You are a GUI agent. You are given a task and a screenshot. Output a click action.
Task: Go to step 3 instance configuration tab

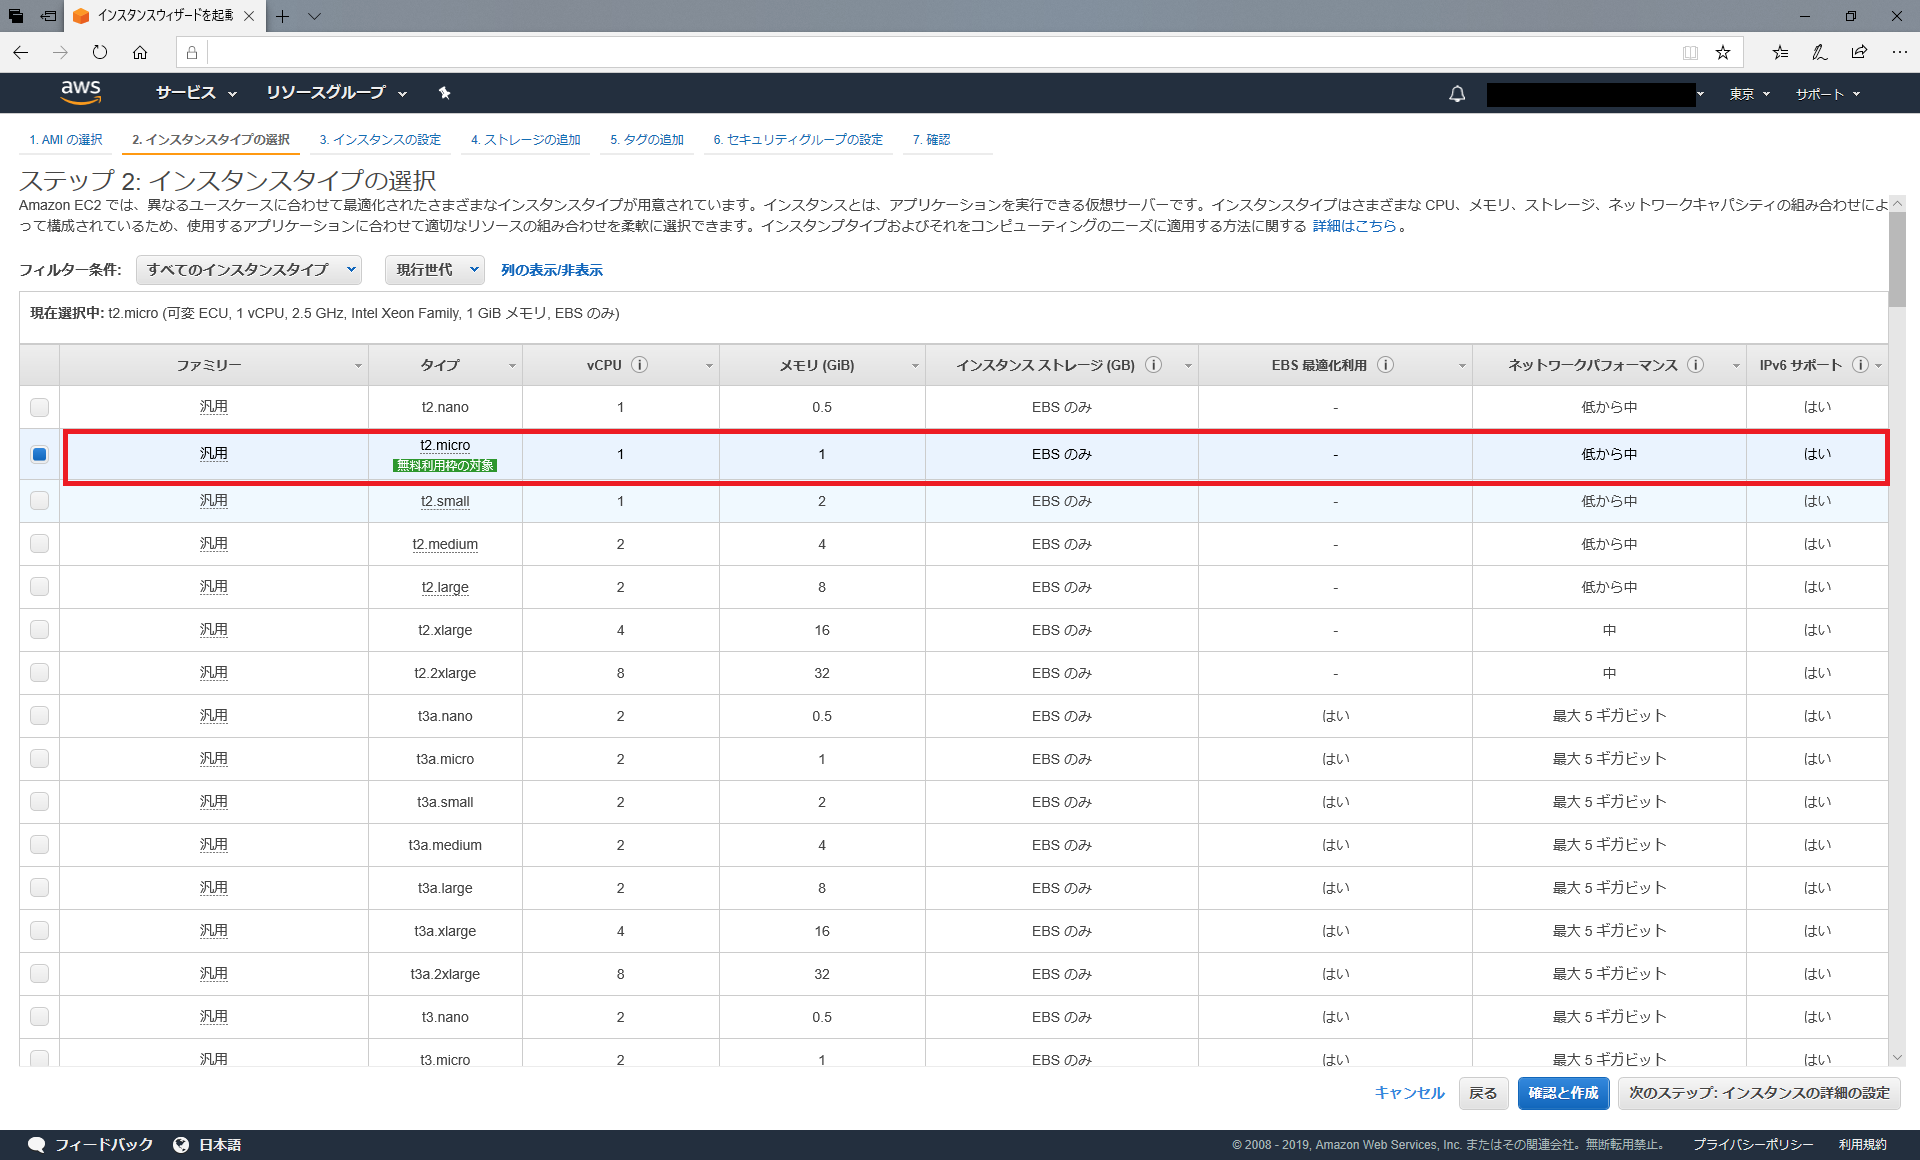click(380, 140)
